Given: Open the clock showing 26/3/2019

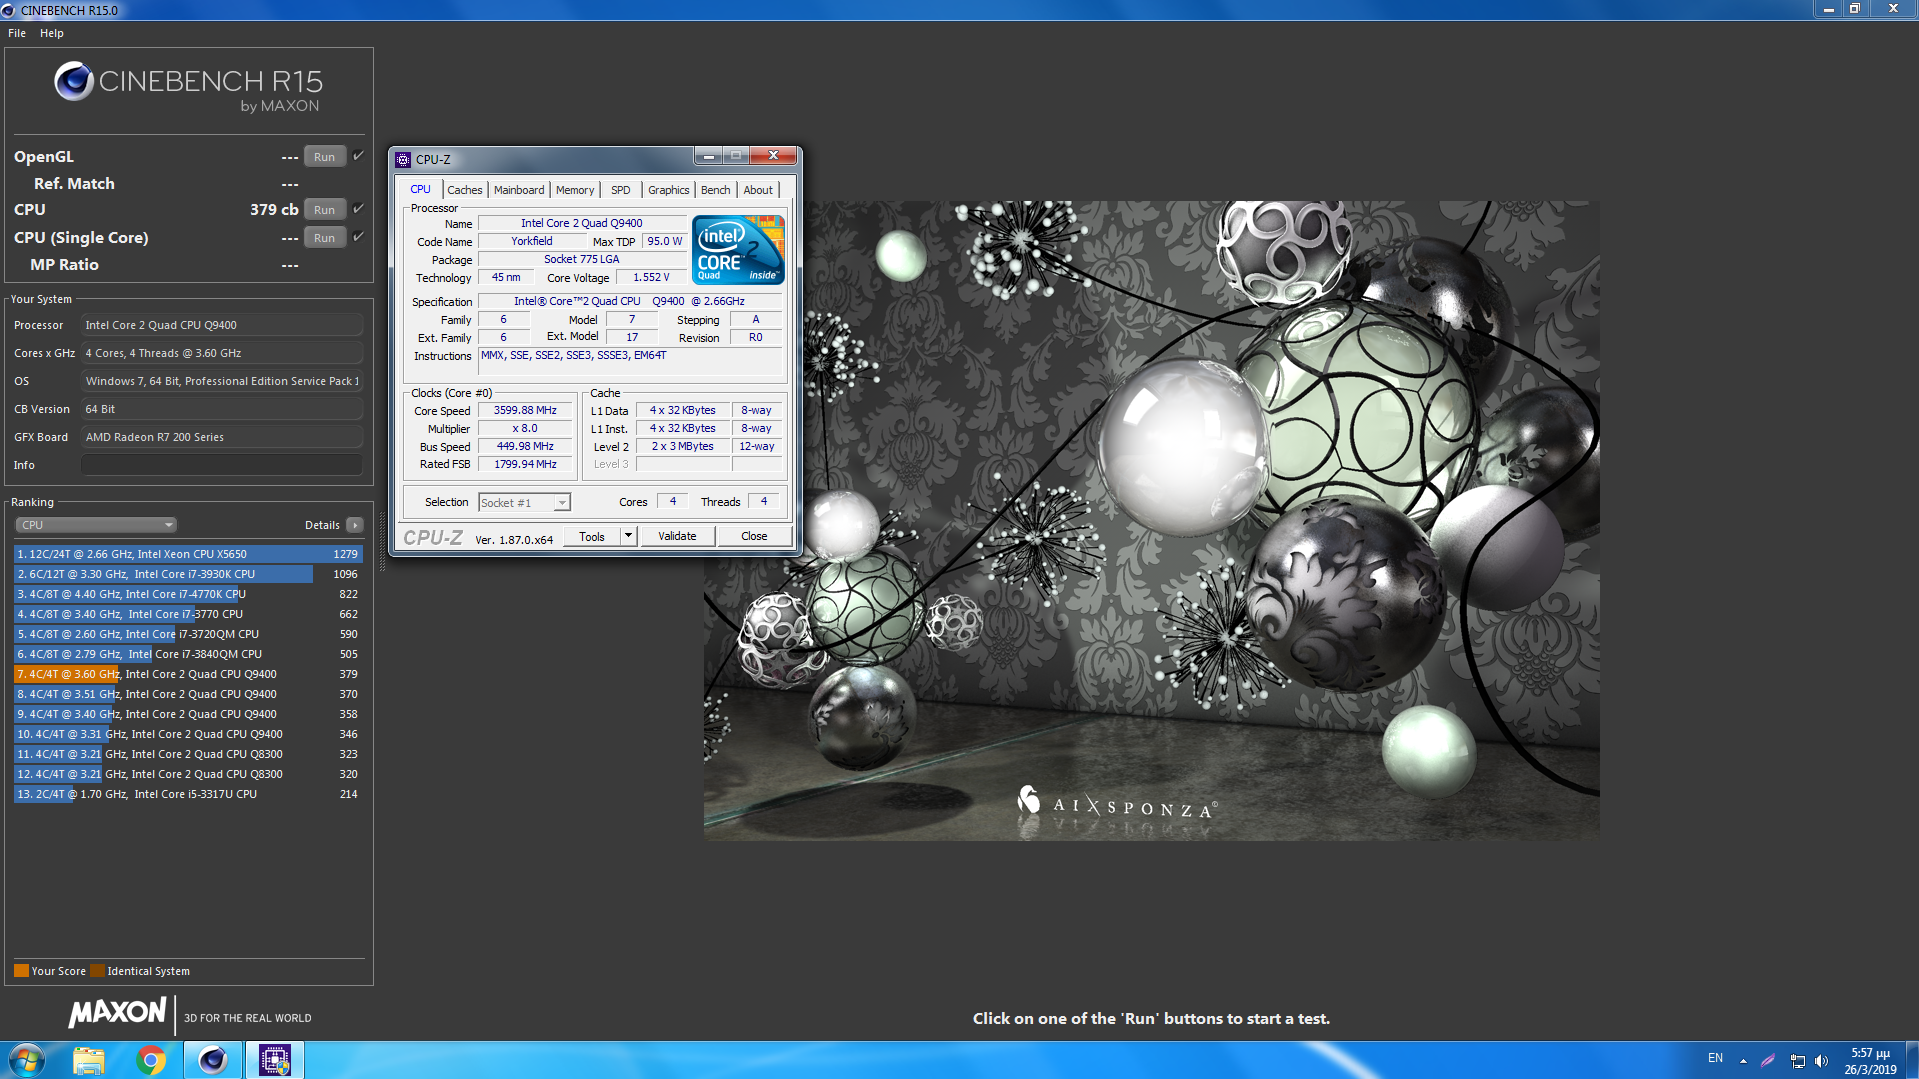Looking at the screenshot, I should [1870, 1061].
